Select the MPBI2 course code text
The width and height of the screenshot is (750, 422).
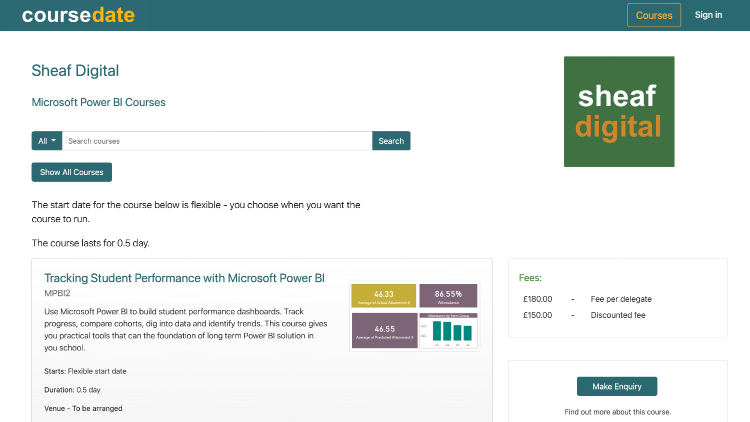point(58,293)
